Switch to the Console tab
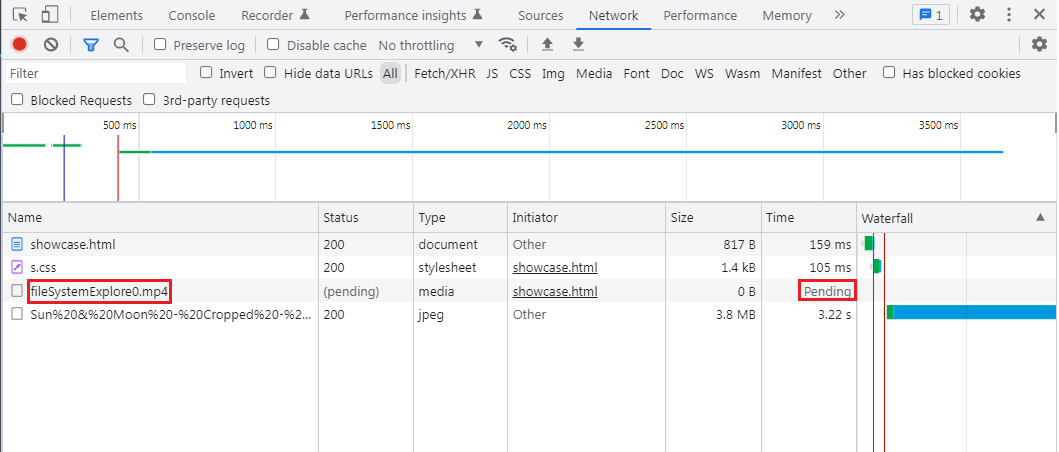The height and width of the screenshot is (452, 1059). click(192, 16)
